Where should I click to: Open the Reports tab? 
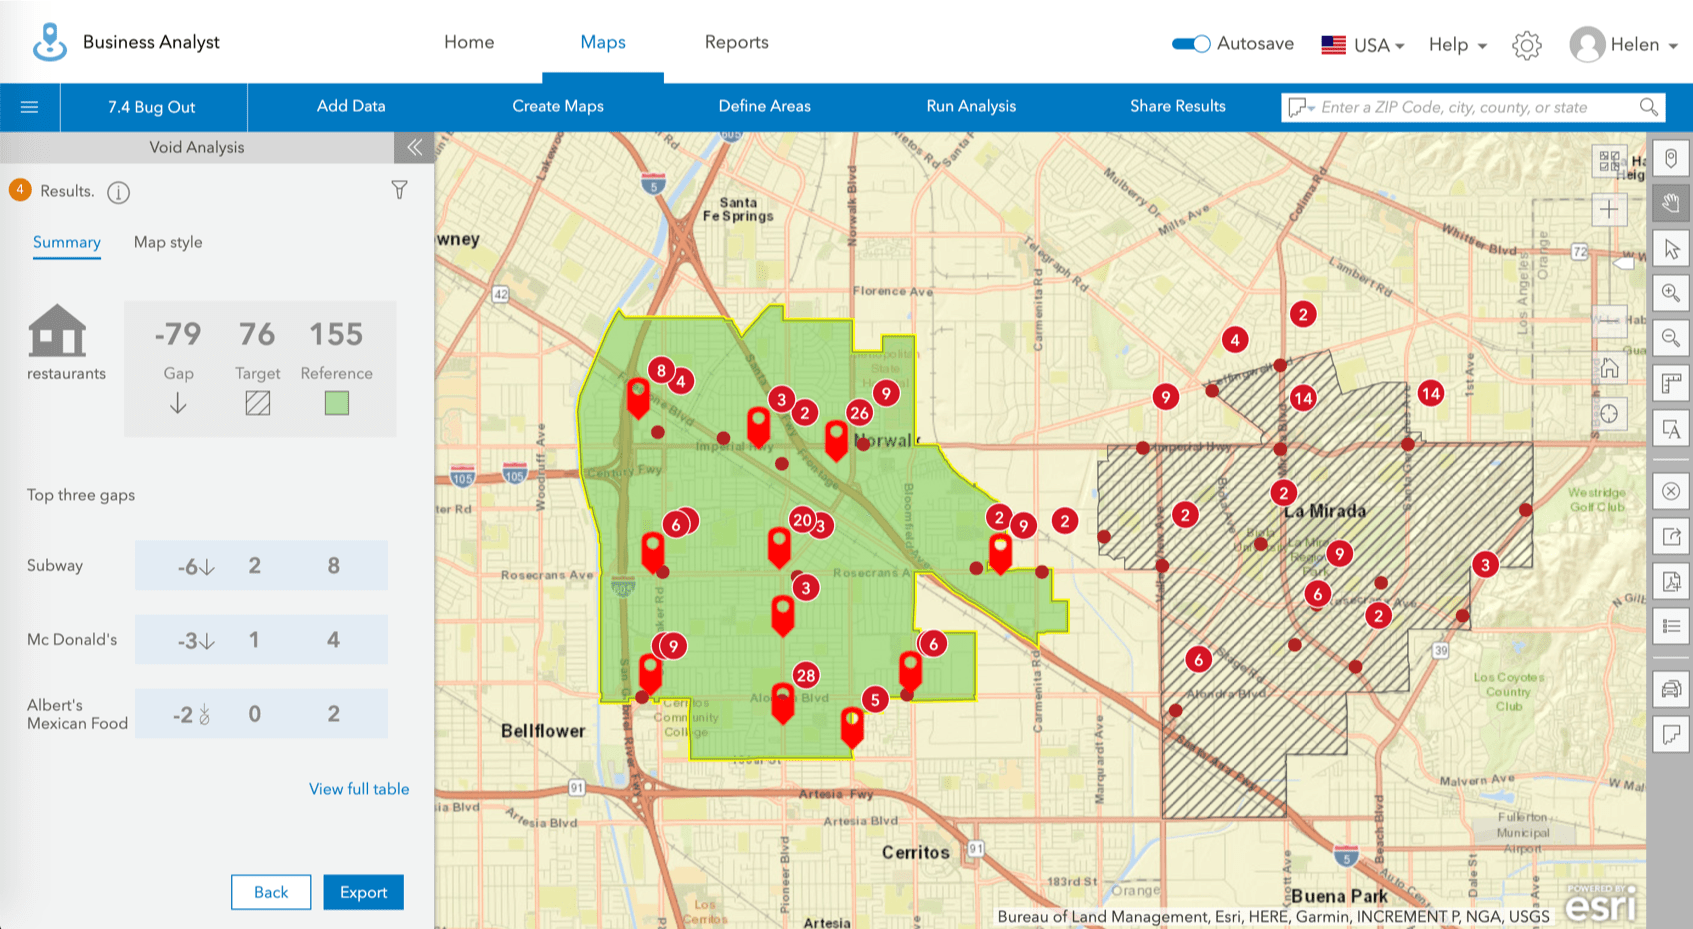coord(736,42)
